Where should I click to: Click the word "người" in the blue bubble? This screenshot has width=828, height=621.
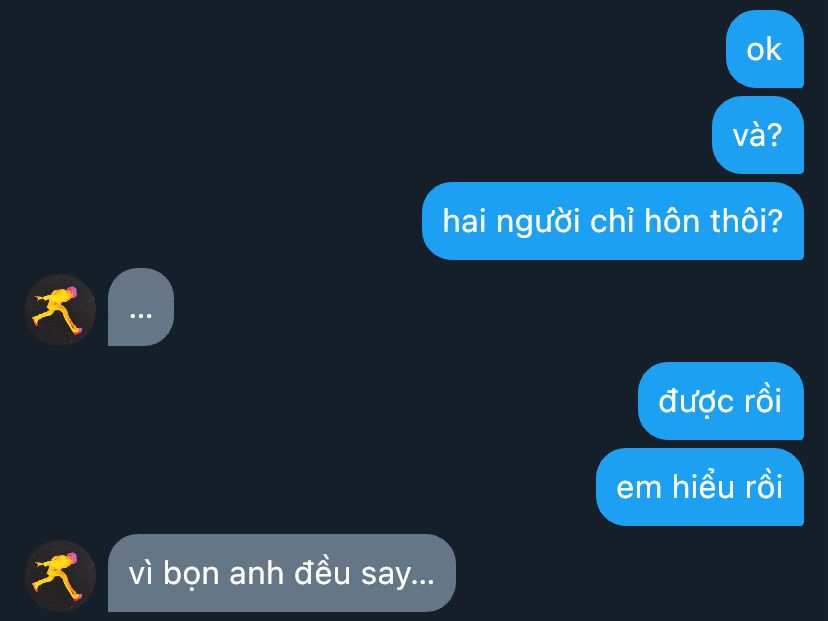point(538,222)
